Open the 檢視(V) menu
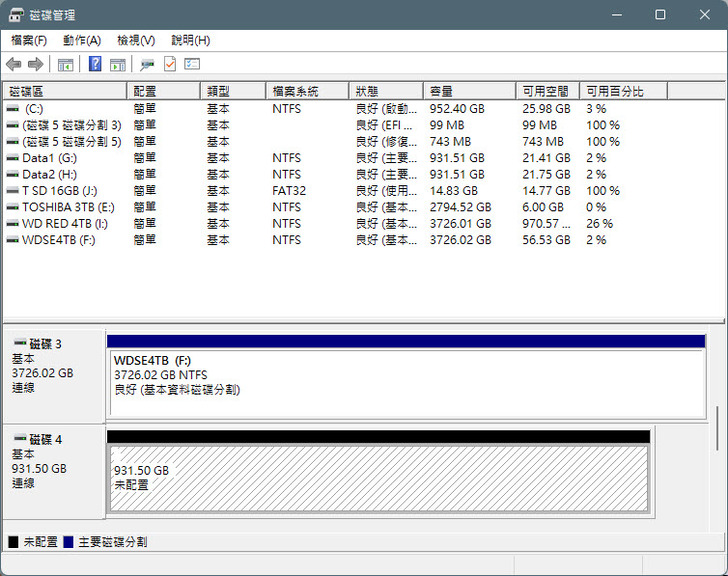 (x=136, y=40)
